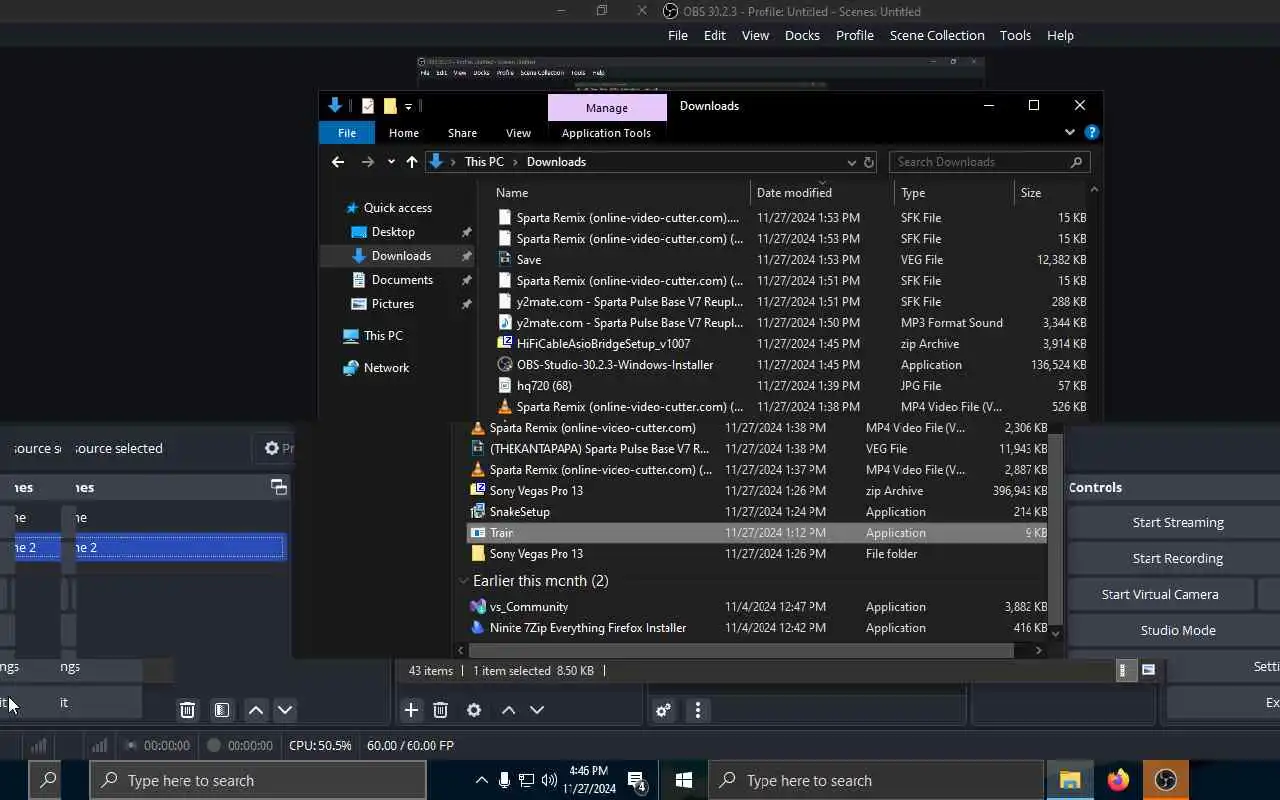Remove selected source with trash icon

(x=440, y=710)
